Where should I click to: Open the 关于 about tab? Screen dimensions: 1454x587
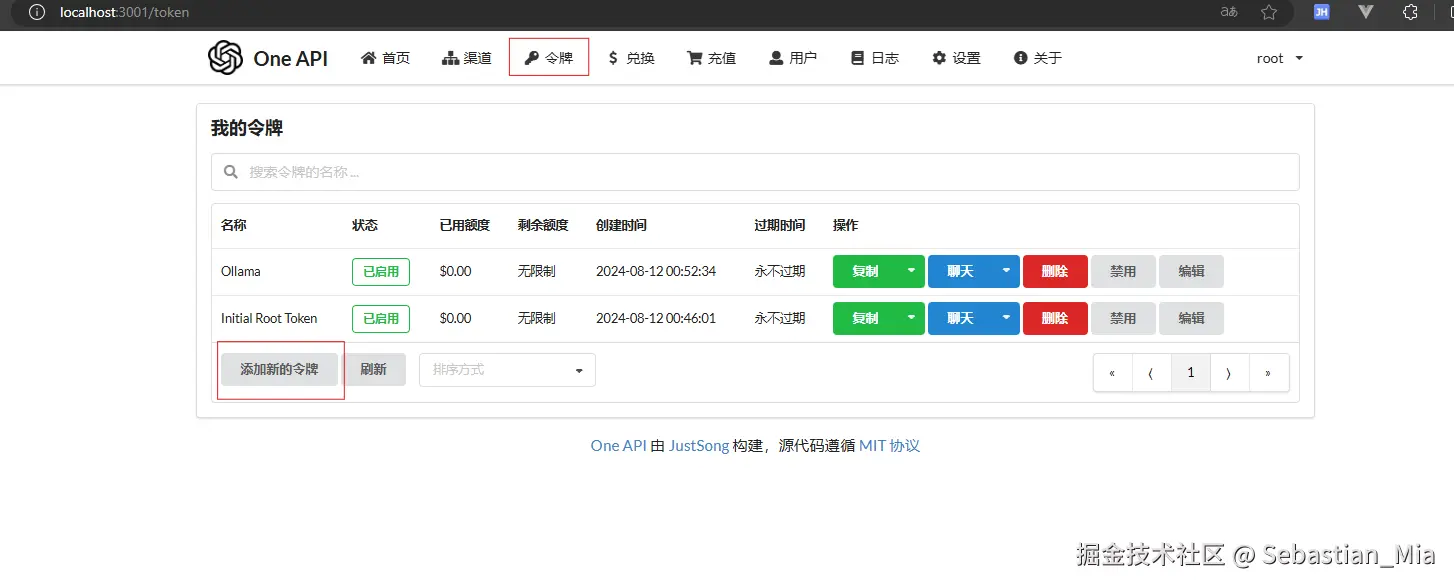(1037, 58)
